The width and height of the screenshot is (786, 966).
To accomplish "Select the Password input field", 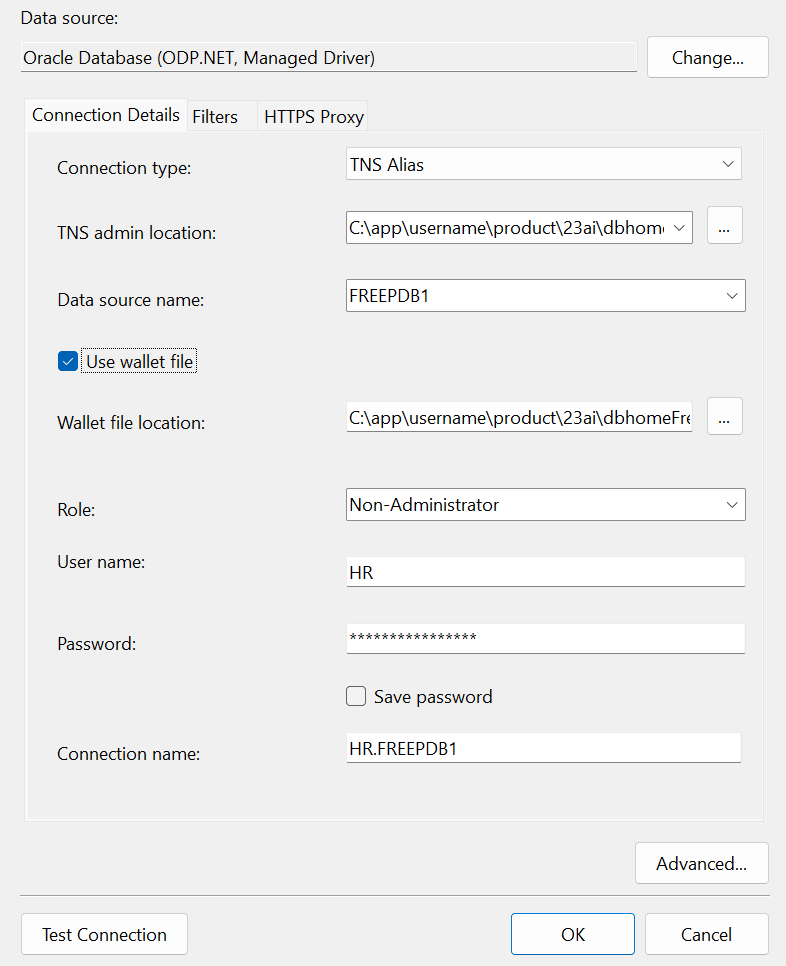I will [x=545, y=638].
